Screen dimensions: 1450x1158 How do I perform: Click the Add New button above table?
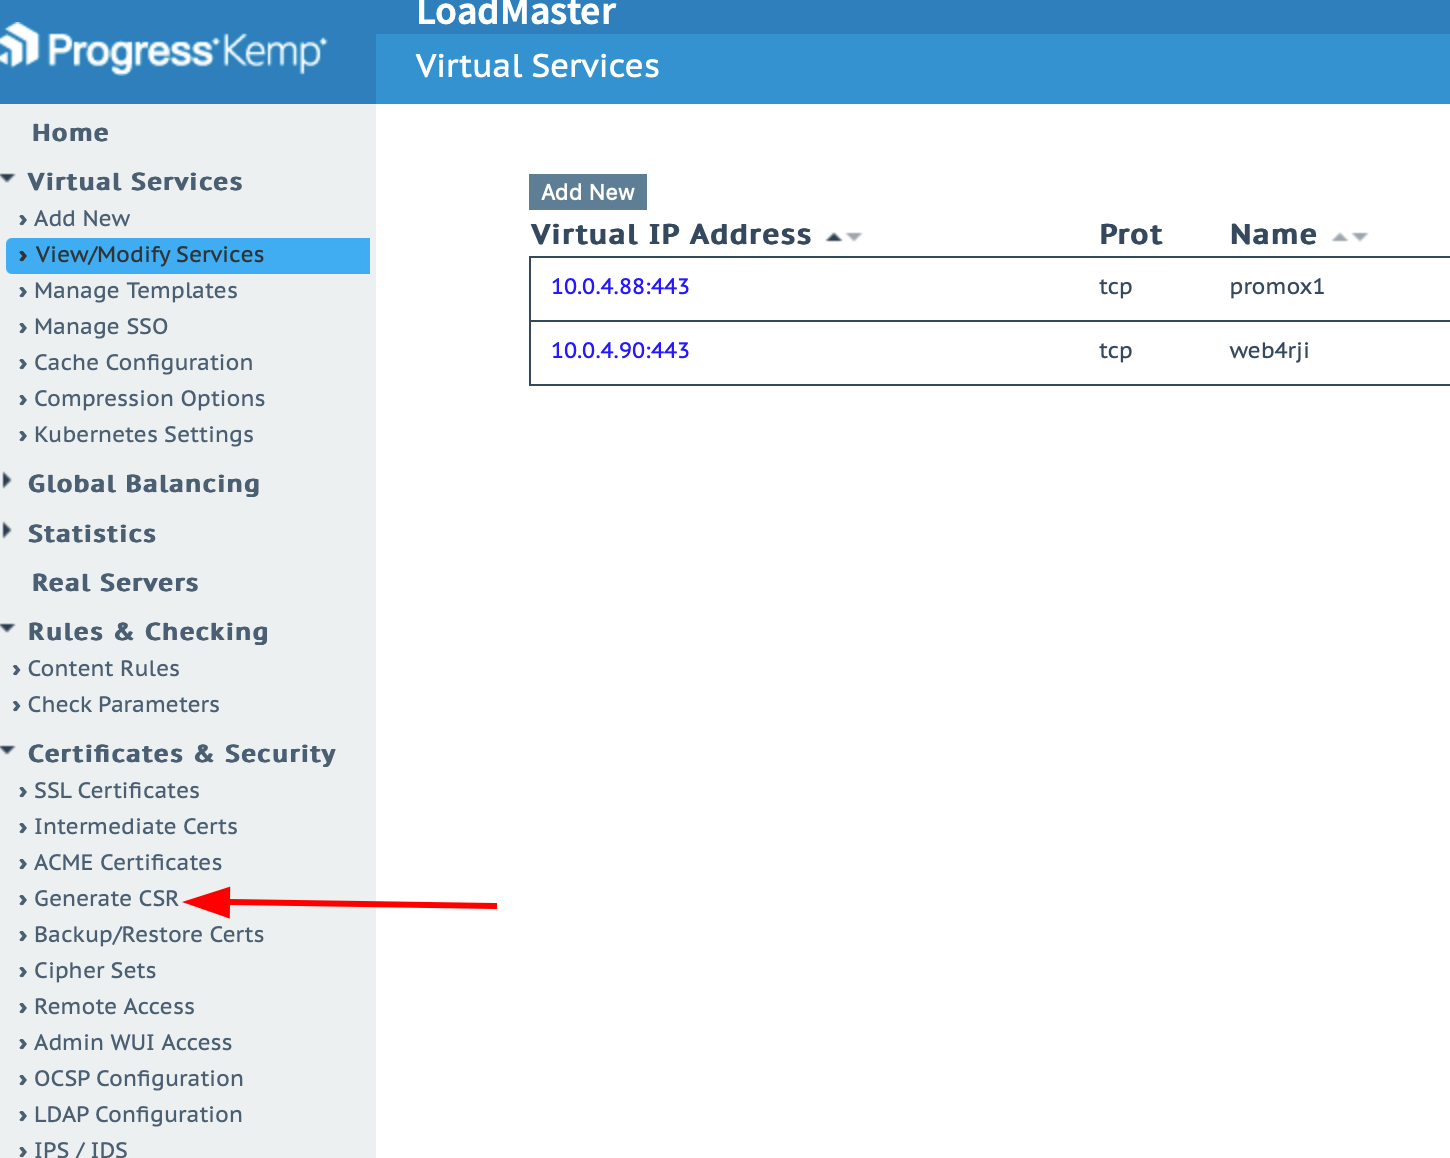(x=587, y=192)
